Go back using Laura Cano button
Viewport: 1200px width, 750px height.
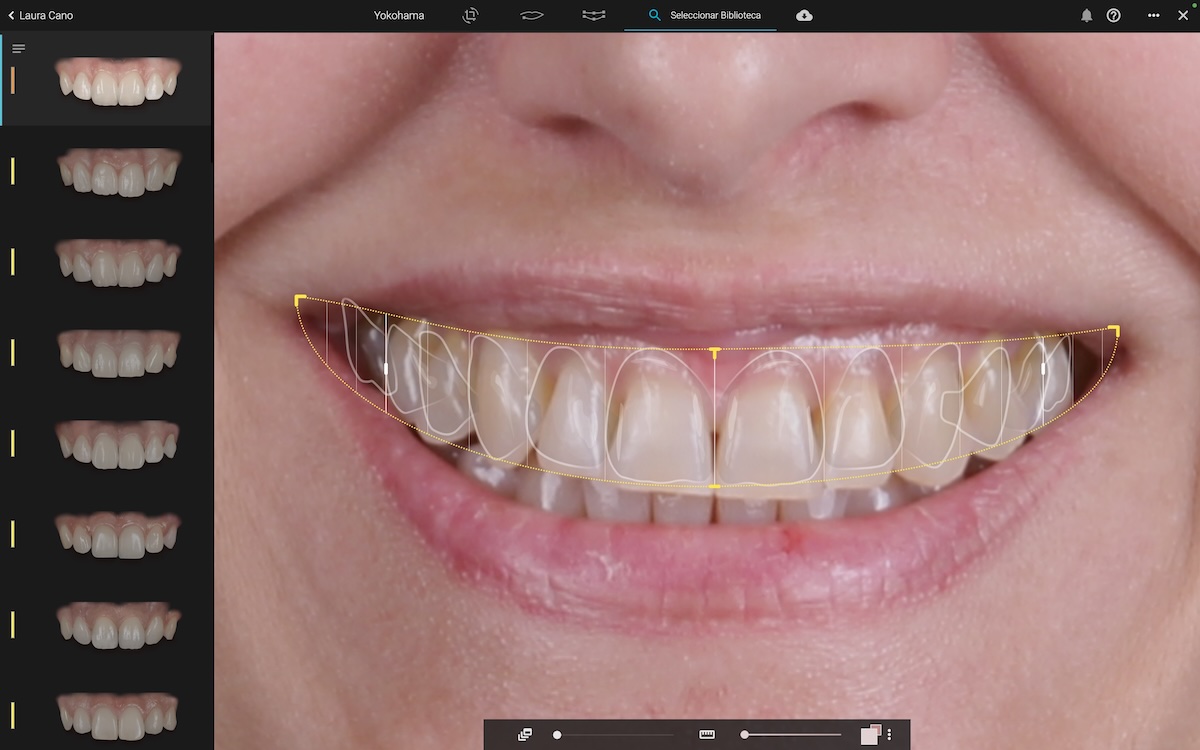[x=40, y=16]
